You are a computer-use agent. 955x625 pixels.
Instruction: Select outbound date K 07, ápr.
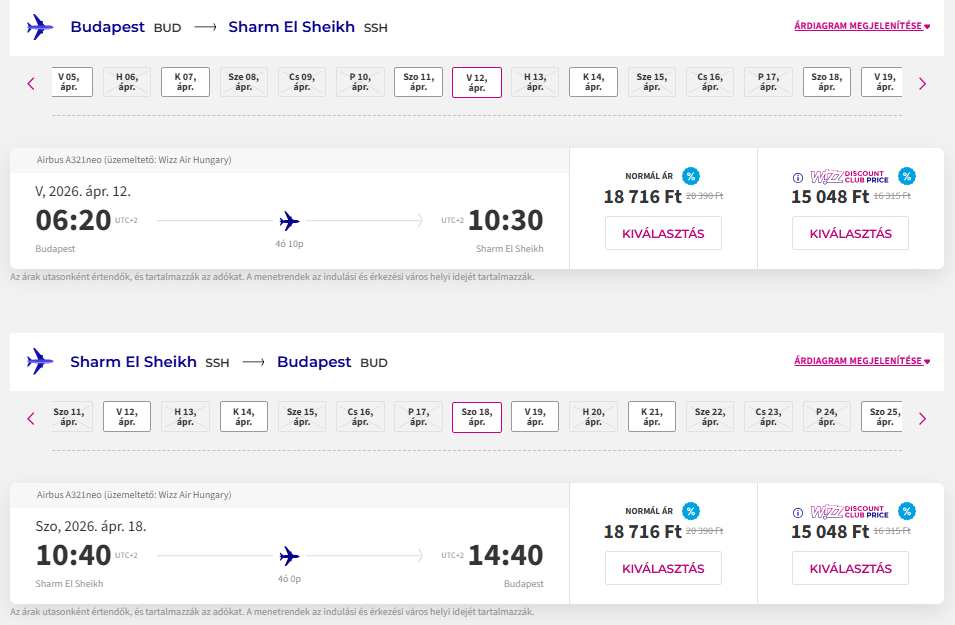pyautogui.click(x=185, y=82)
